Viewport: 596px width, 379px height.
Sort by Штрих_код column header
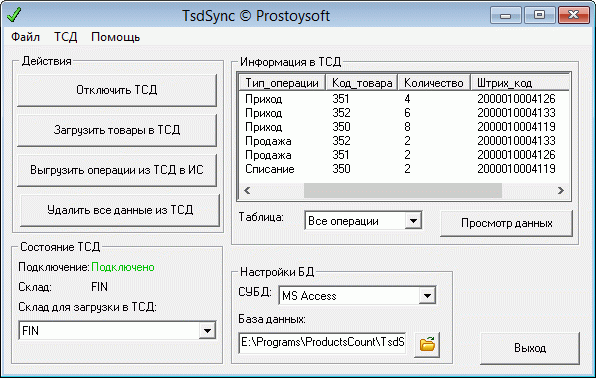520,82
